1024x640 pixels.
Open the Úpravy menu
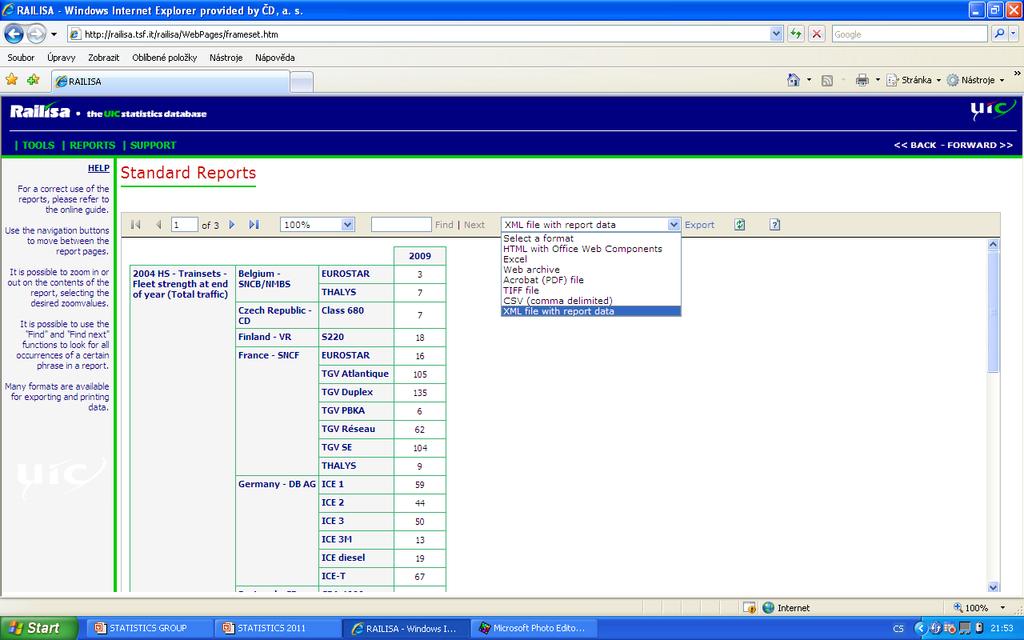click(x=61, y=57)
